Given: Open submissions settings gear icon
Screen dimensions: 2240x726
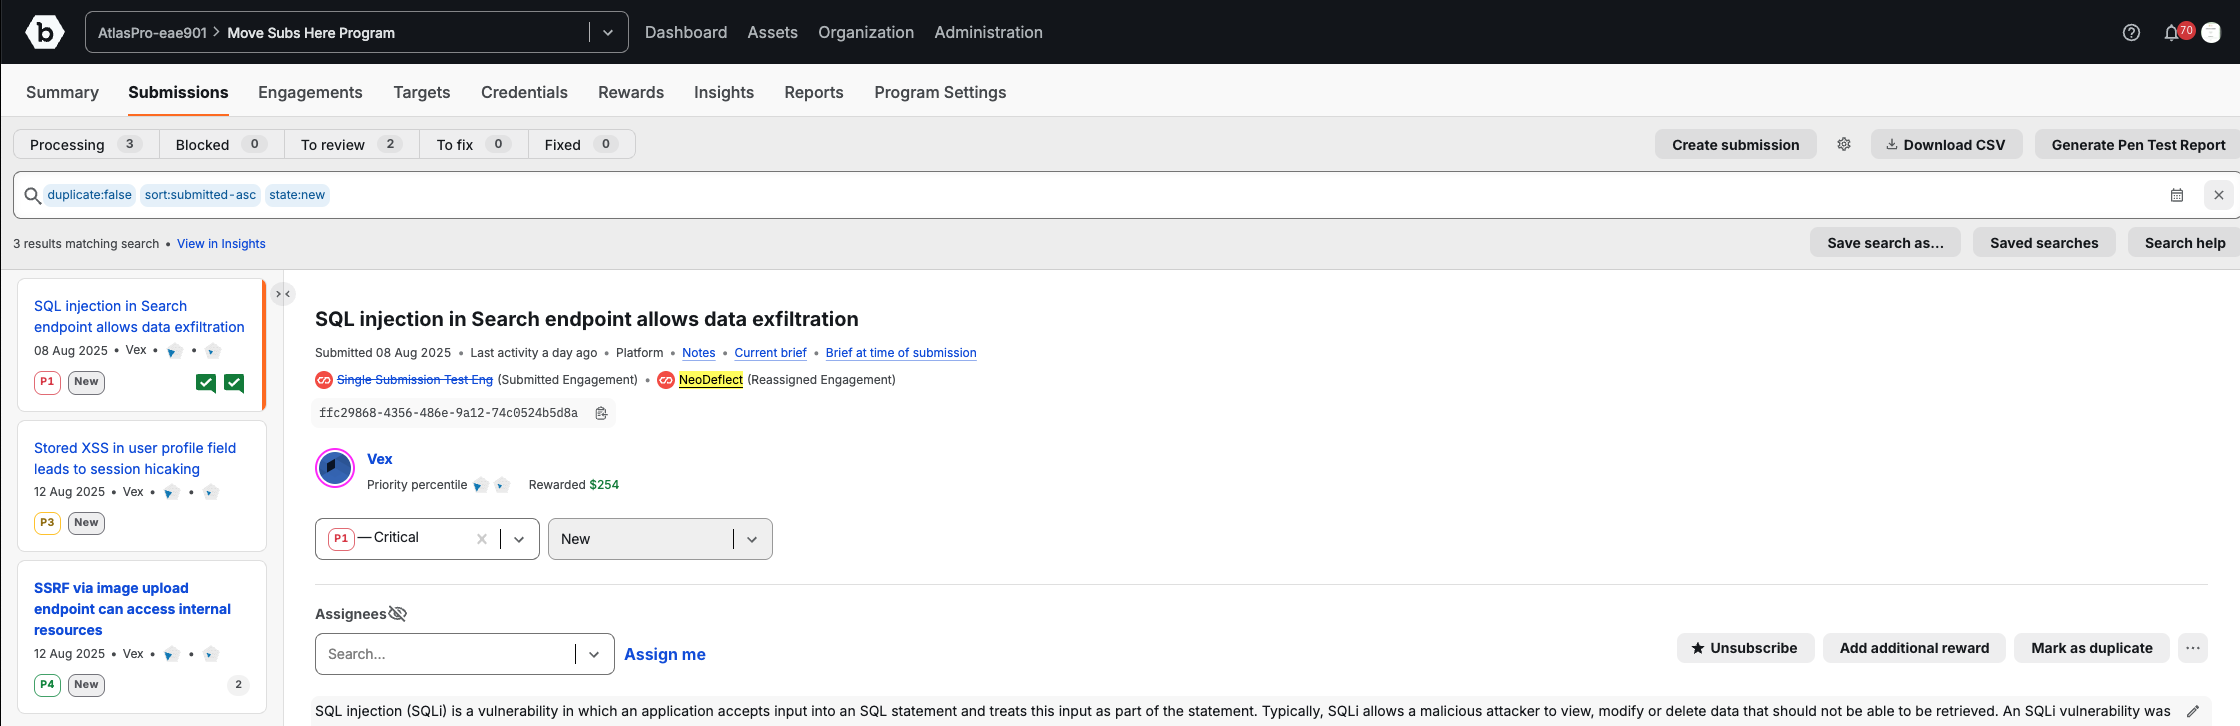Looking at the screenshot, I should click(x=1844, y=144).
